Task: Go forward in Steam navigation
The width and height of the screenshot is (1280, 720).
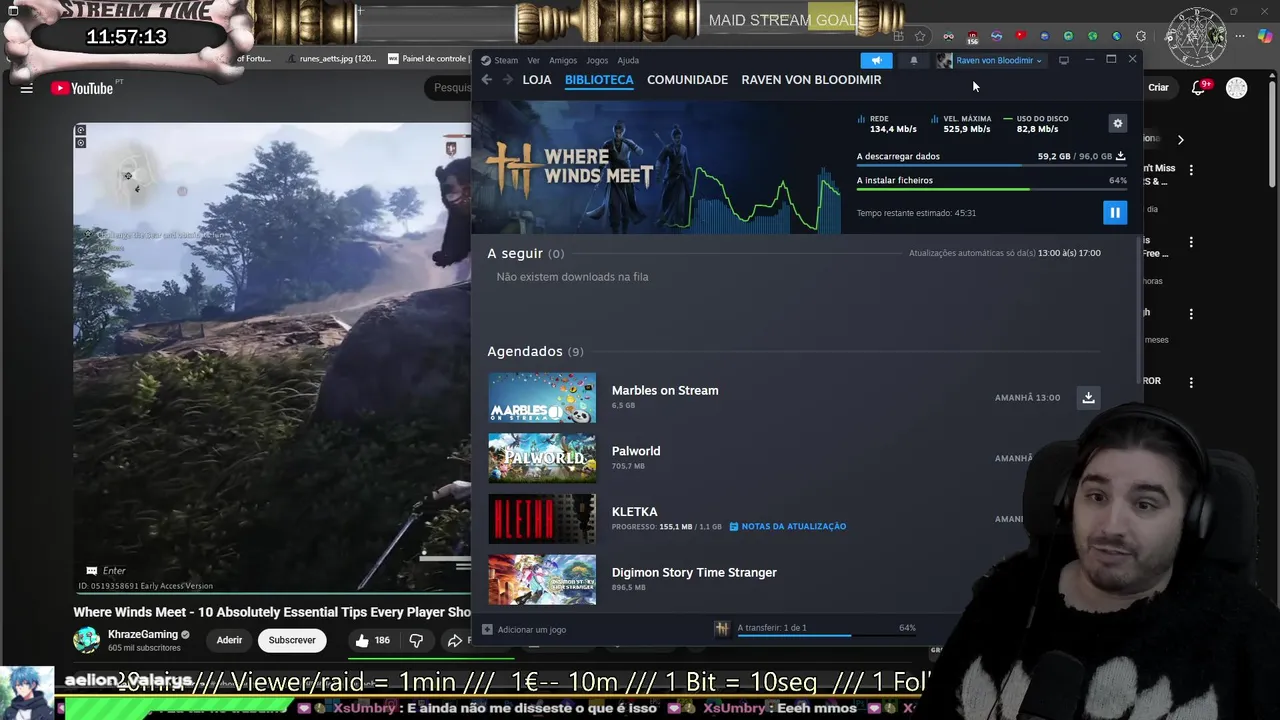Action: (507, 80)
